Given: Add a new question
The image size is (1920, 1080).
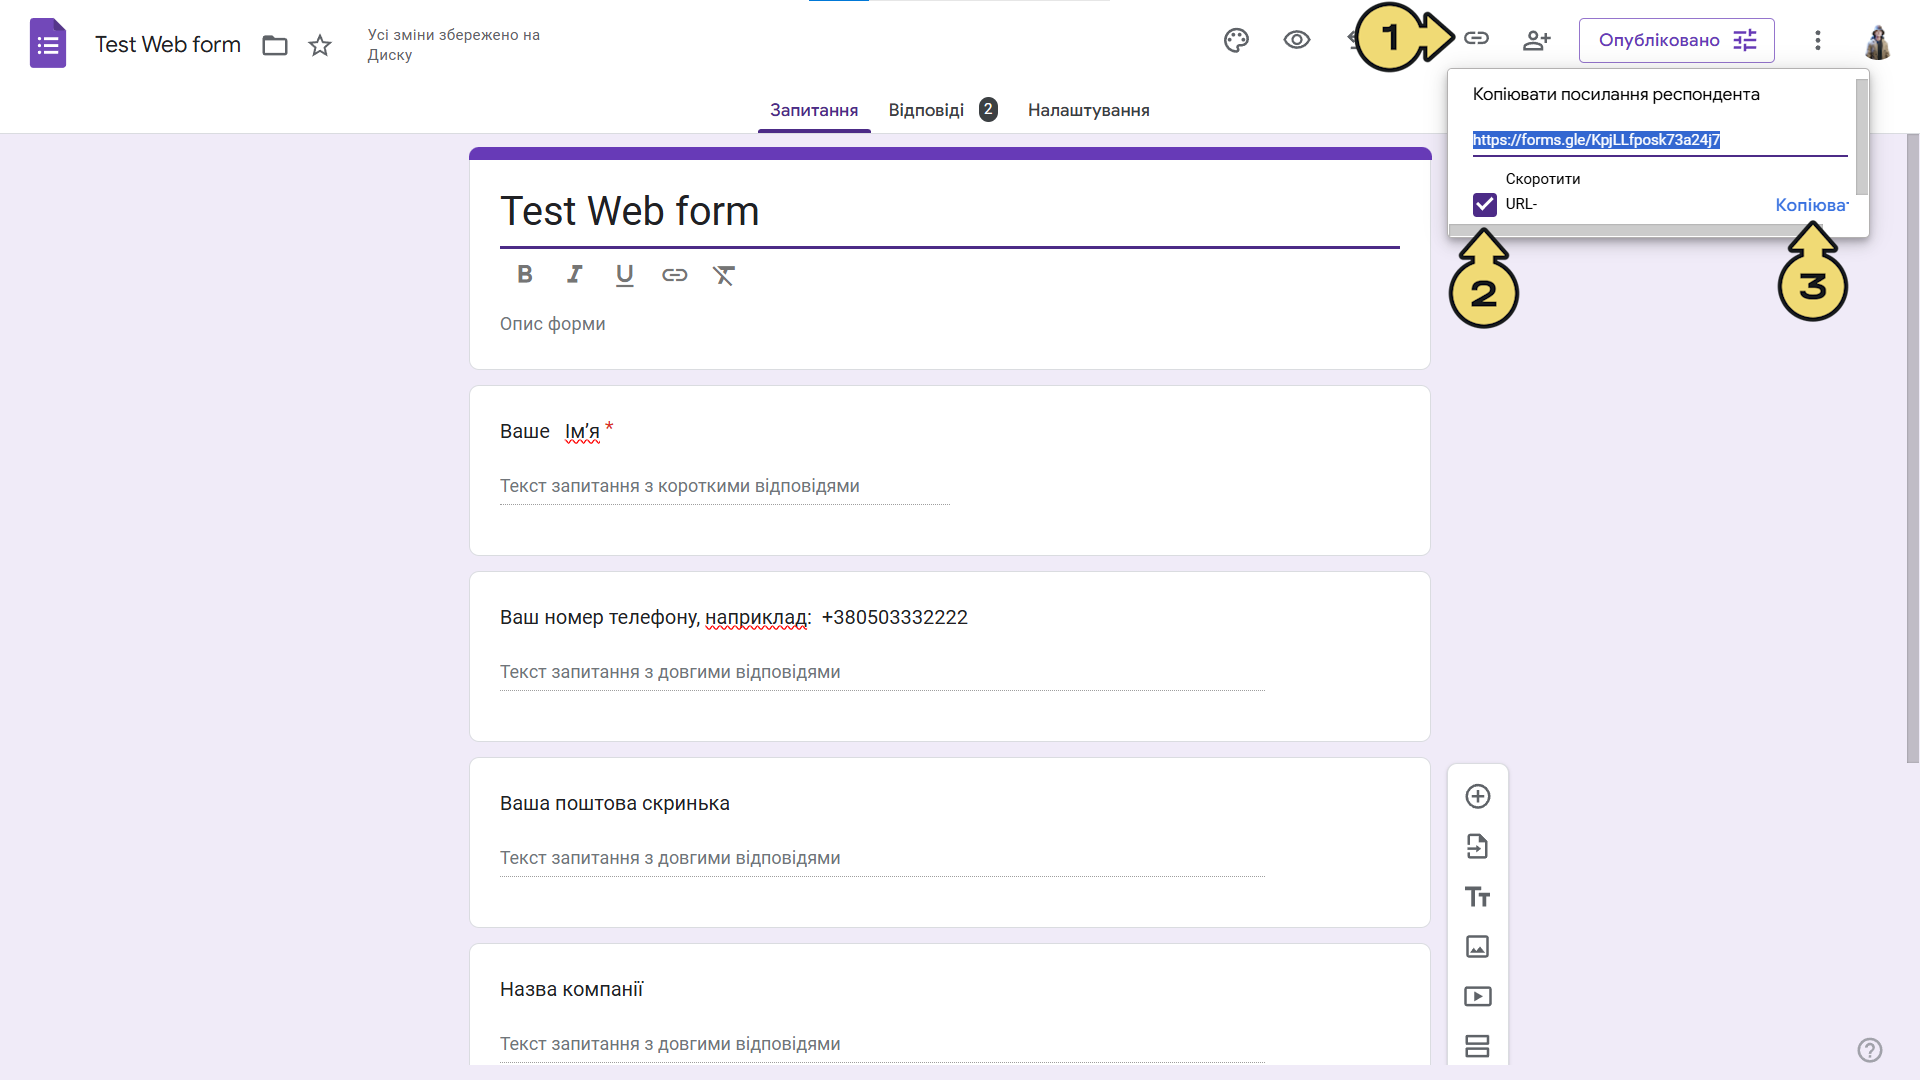Looking at the screenshot, I should pyautogui.click(x=1478, y=796).
